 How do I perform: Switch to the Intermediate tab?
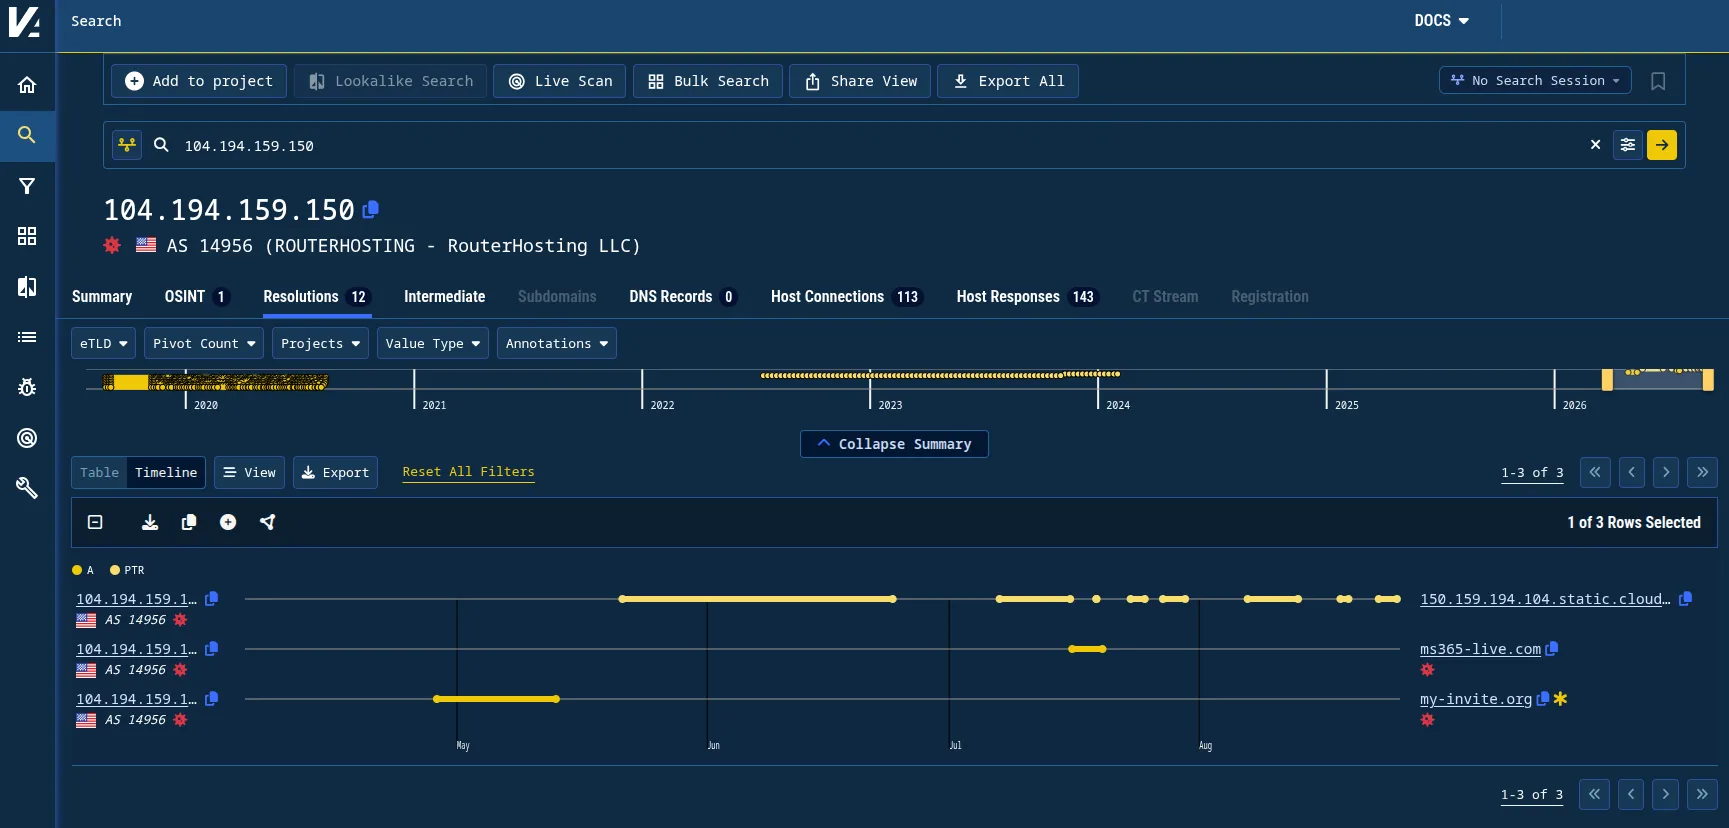point(445,297)
